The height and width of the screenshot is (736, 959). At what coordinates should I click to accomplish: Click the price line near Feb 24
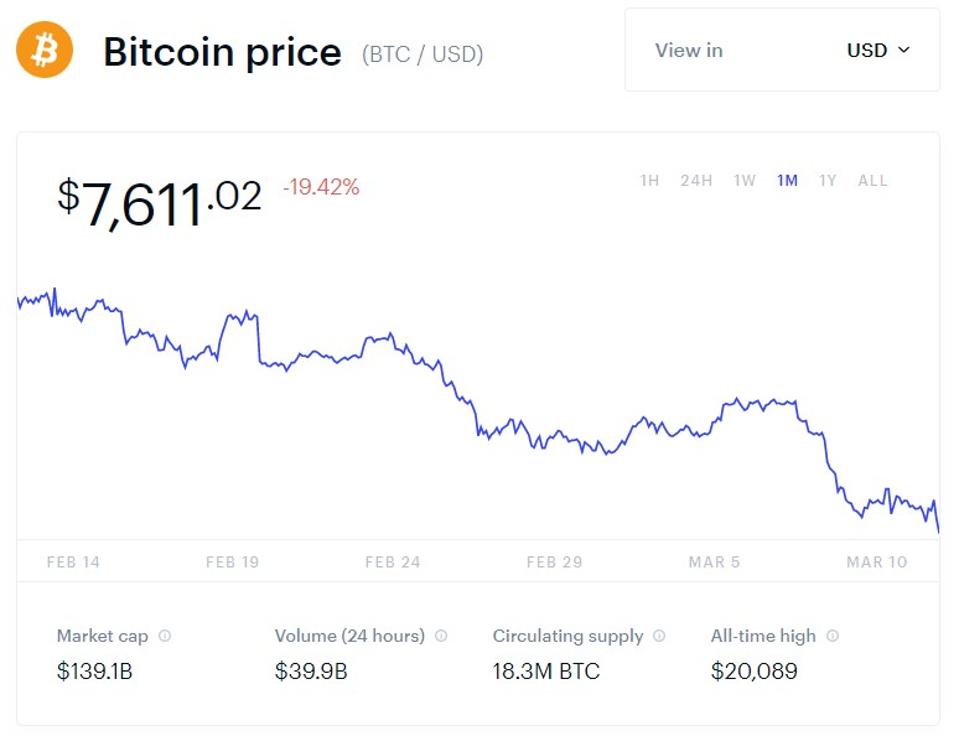click(x=393, y=341)
